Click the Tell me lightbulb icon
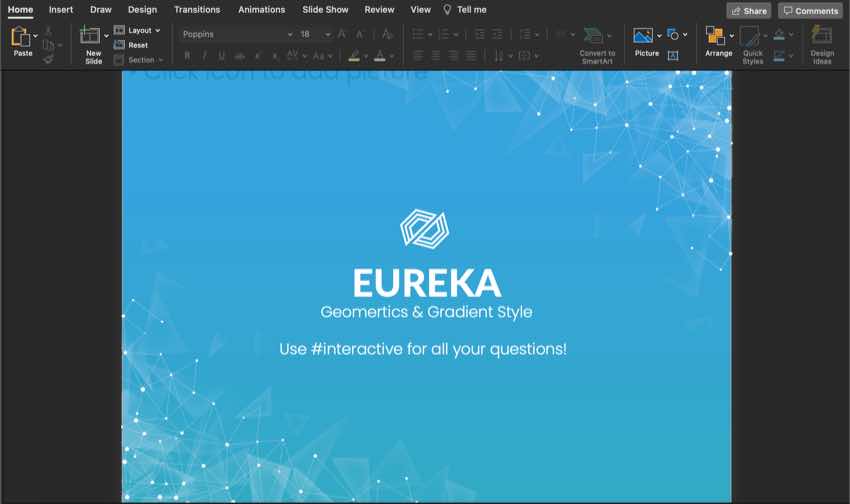Screen dimensions: 850x504 pos(447,10)
